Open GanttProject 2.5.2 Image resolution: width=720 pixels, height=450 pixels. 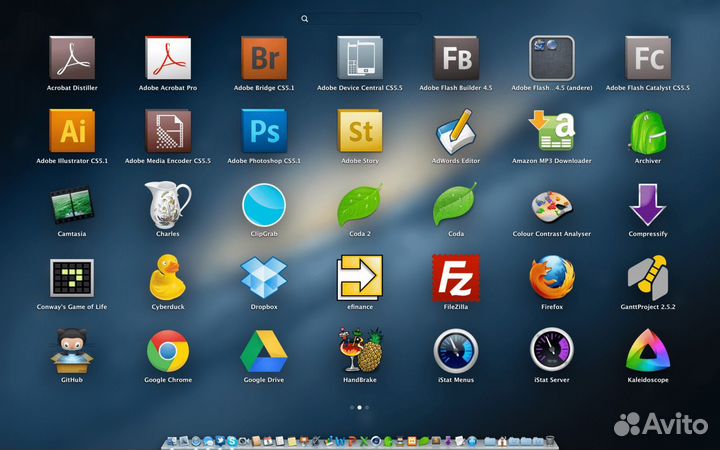[648, 277]
